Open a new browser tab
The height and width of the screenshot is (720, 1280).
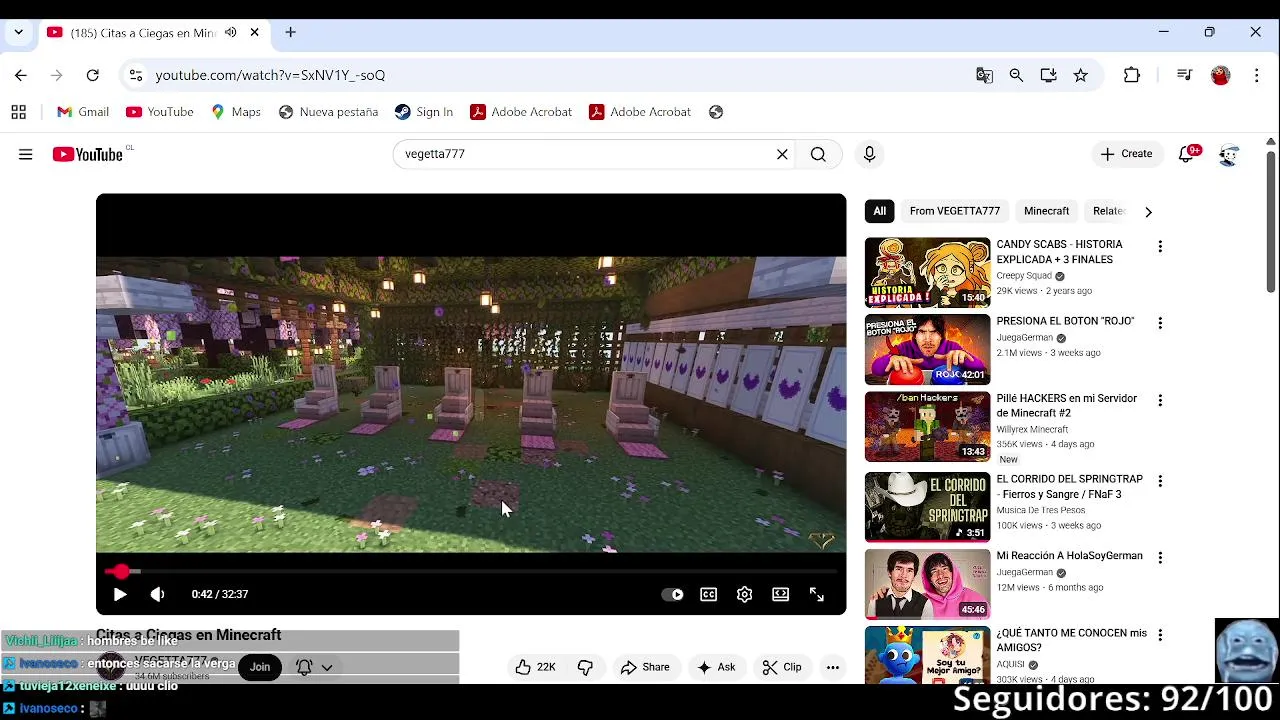(x=290, y=32)
